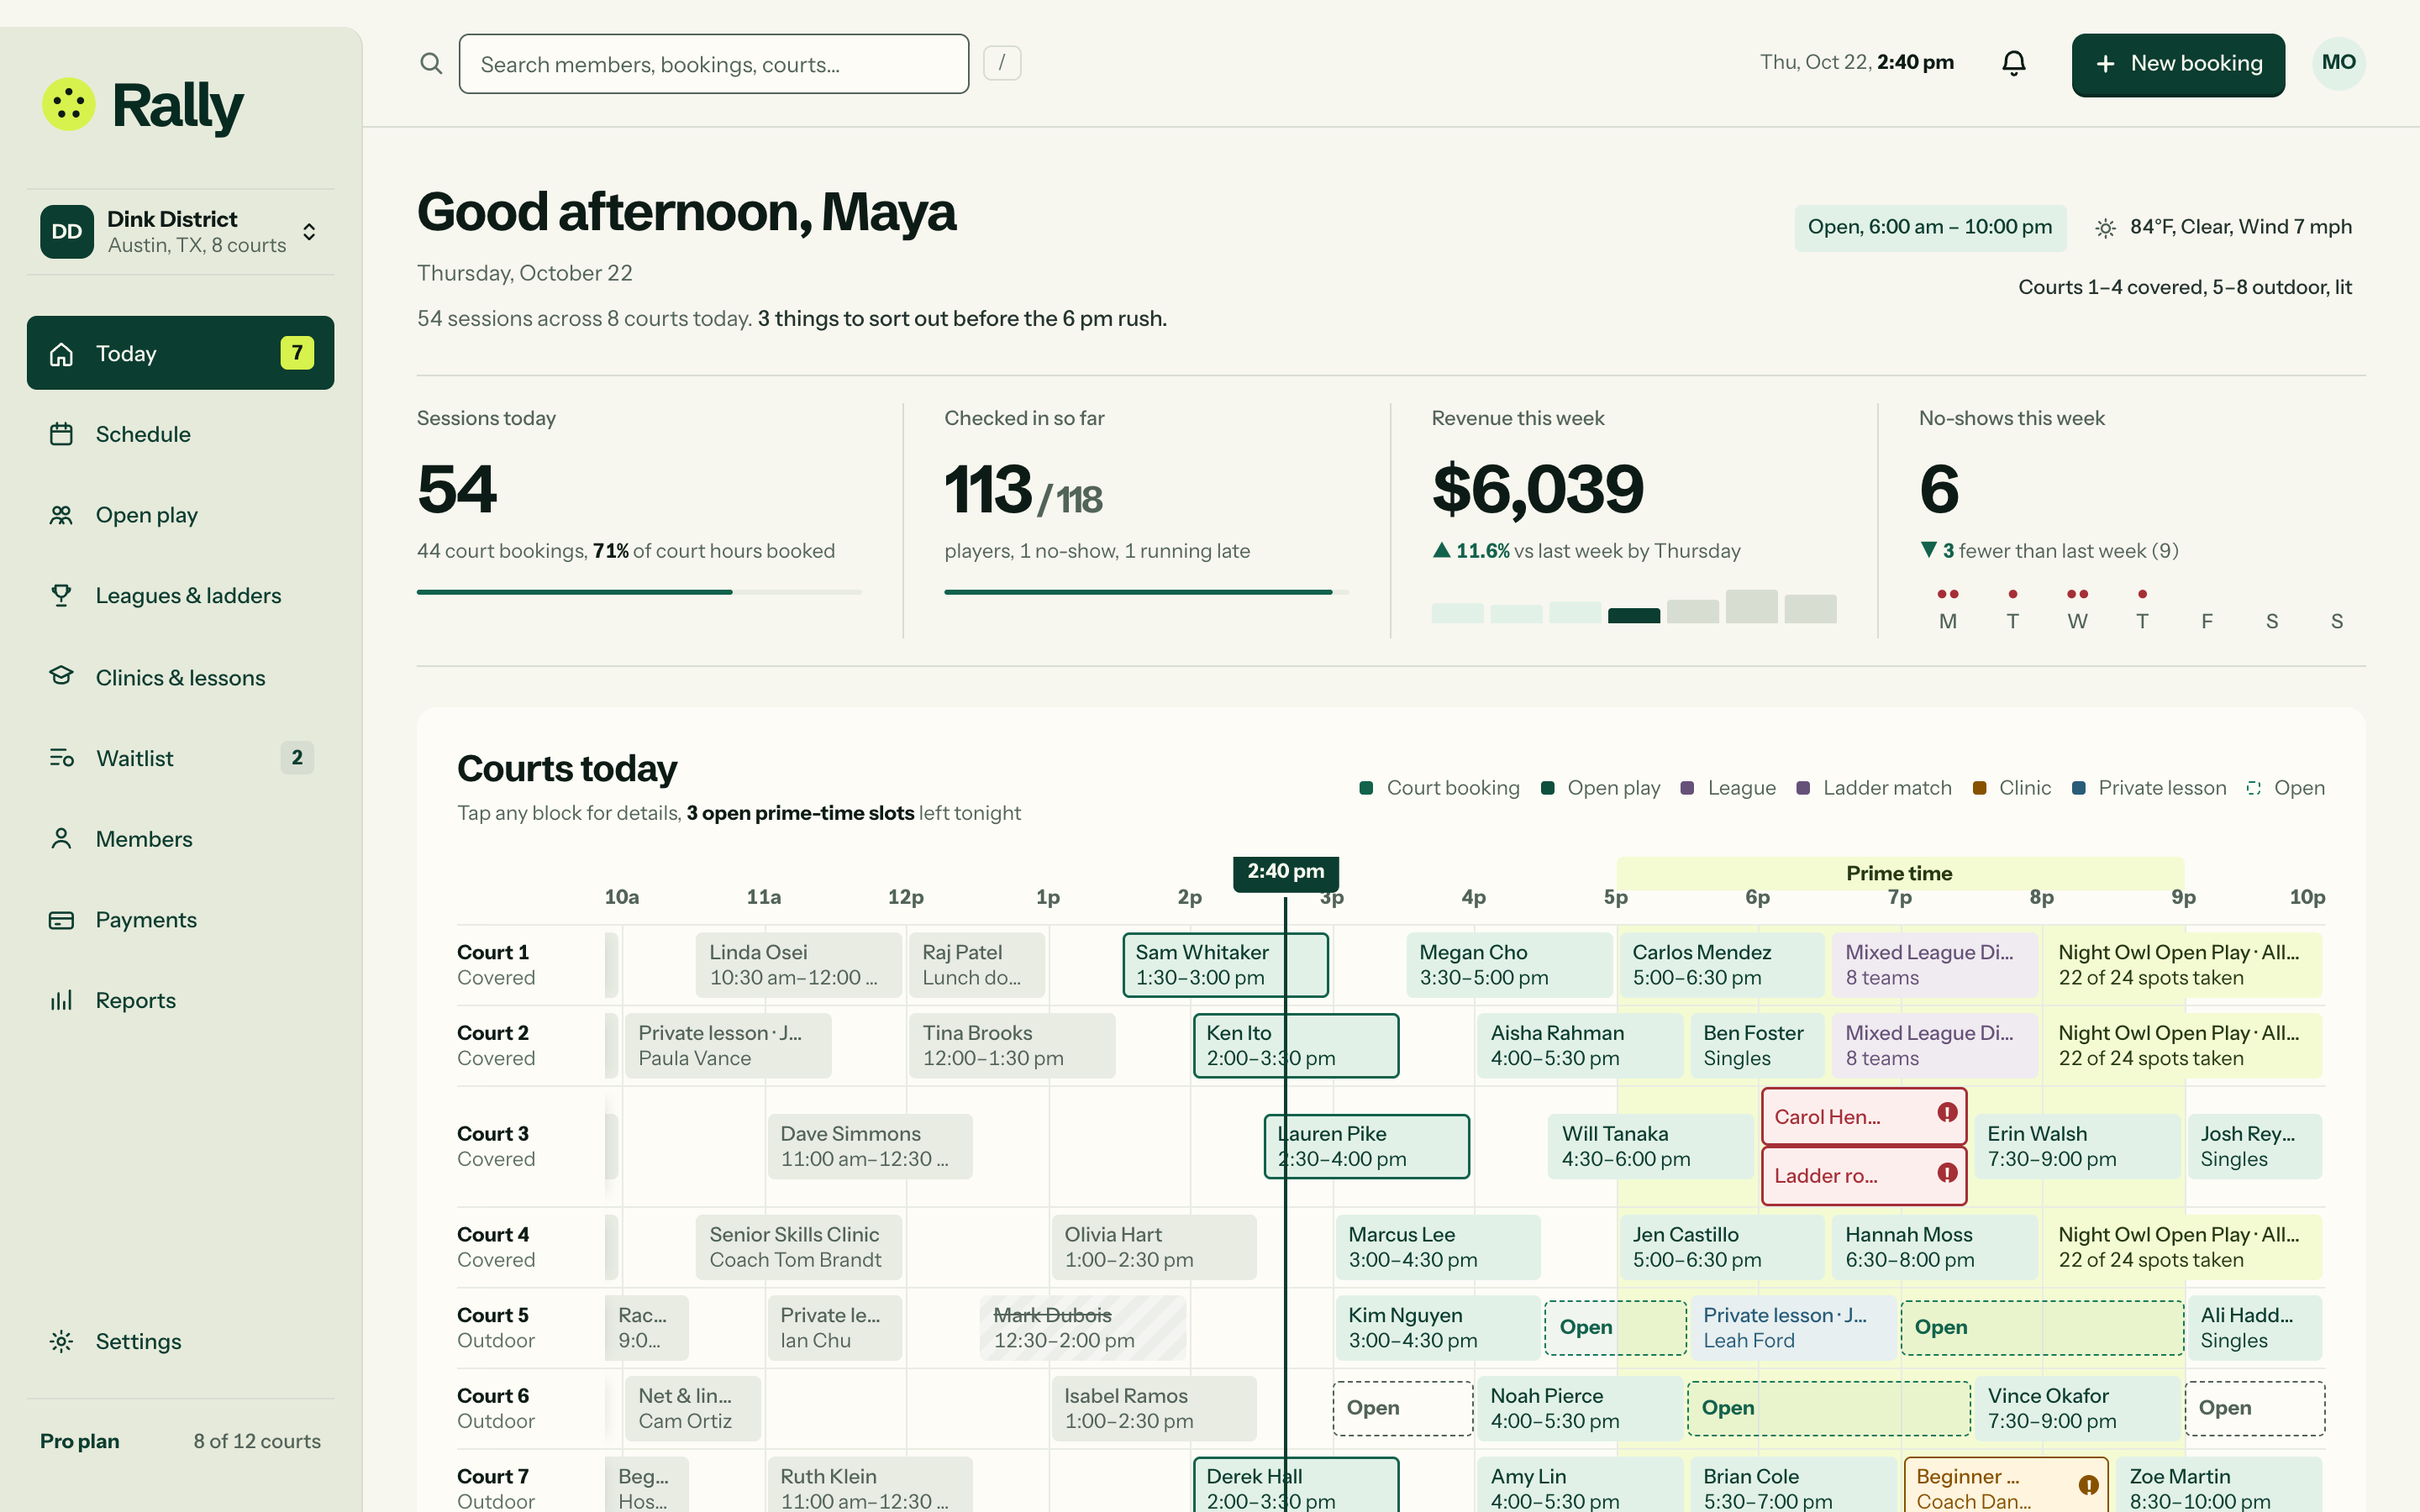Click the 2:40 pm current time marker
The width and height of the screenshot is (2420, 1512).
pos(1286,872)
